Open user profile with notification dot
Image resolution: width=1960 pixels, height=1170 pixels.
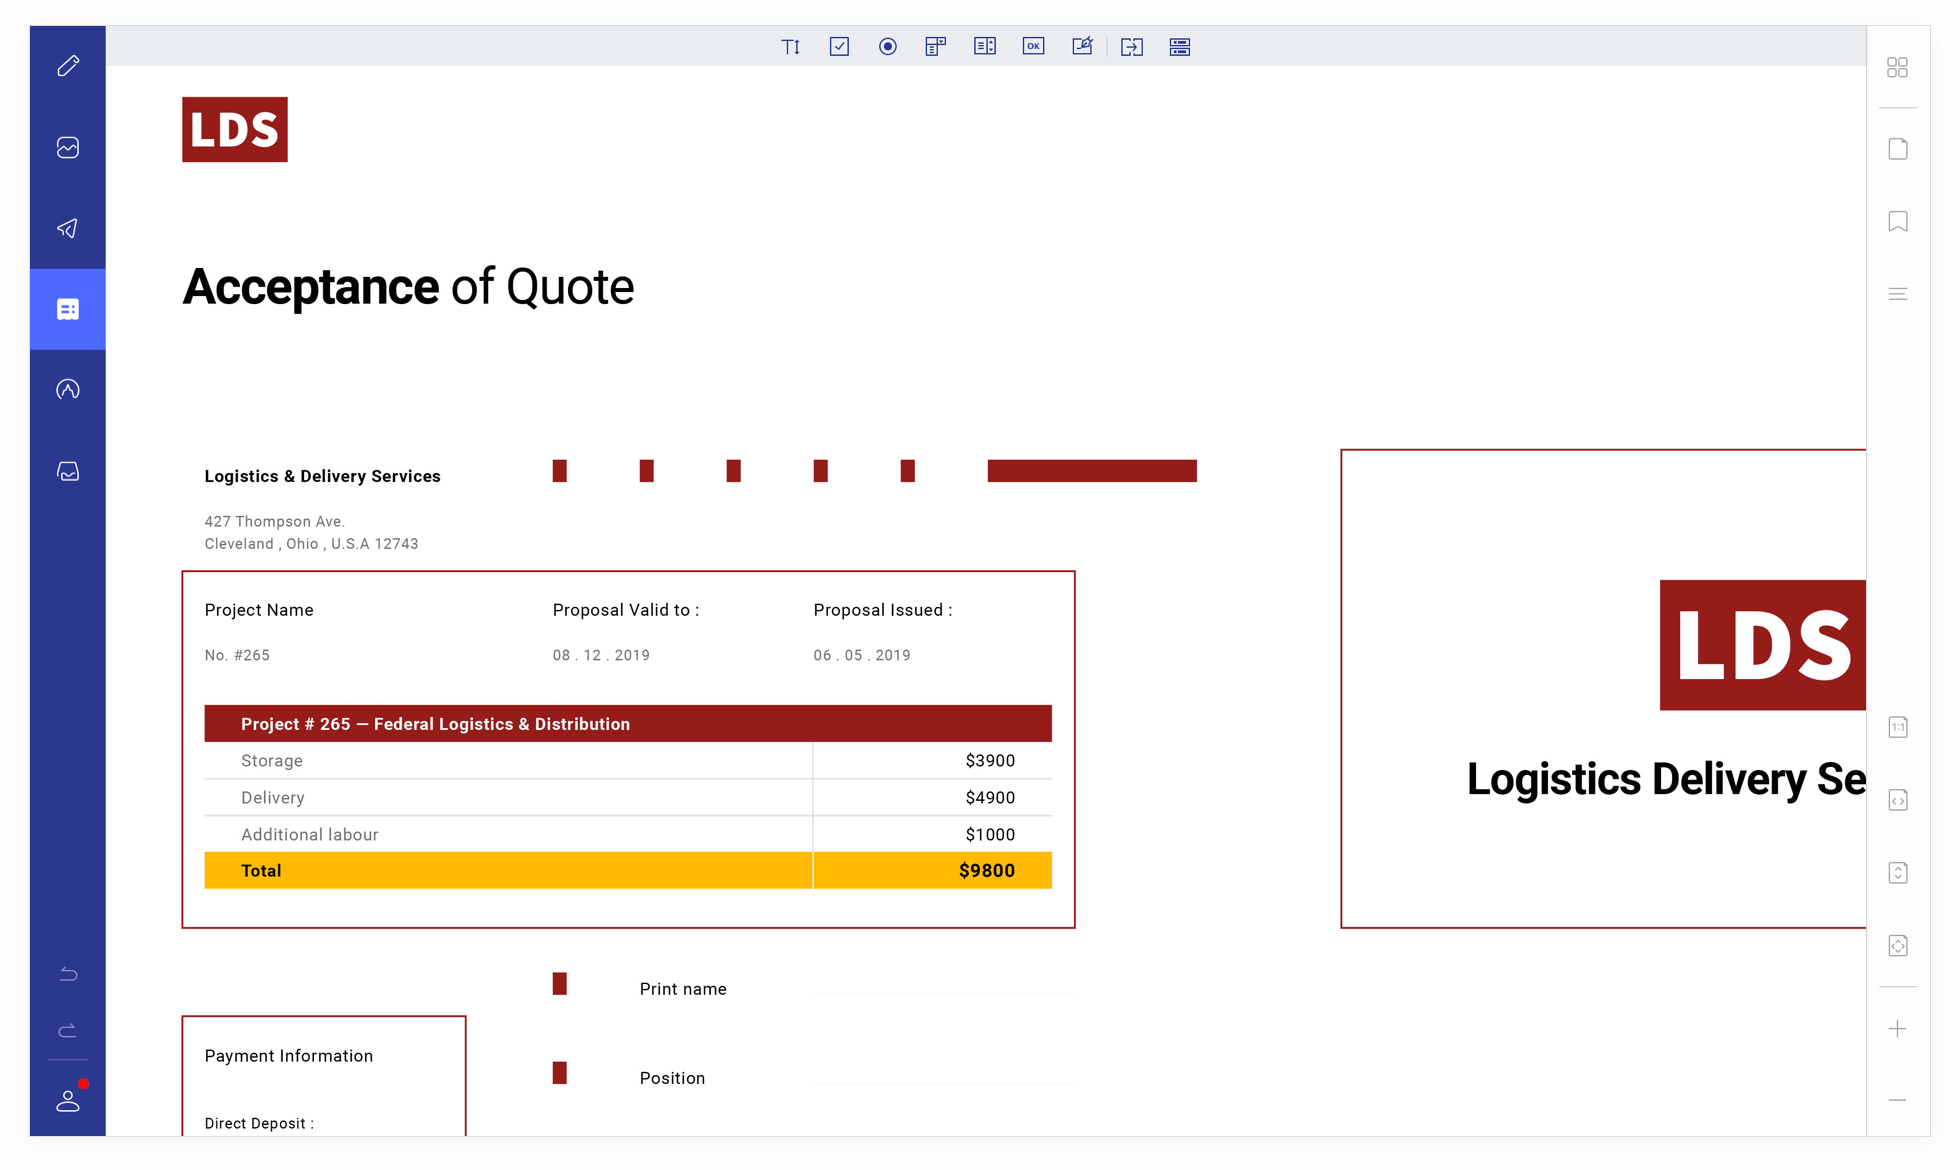[x=68, y=1101]
